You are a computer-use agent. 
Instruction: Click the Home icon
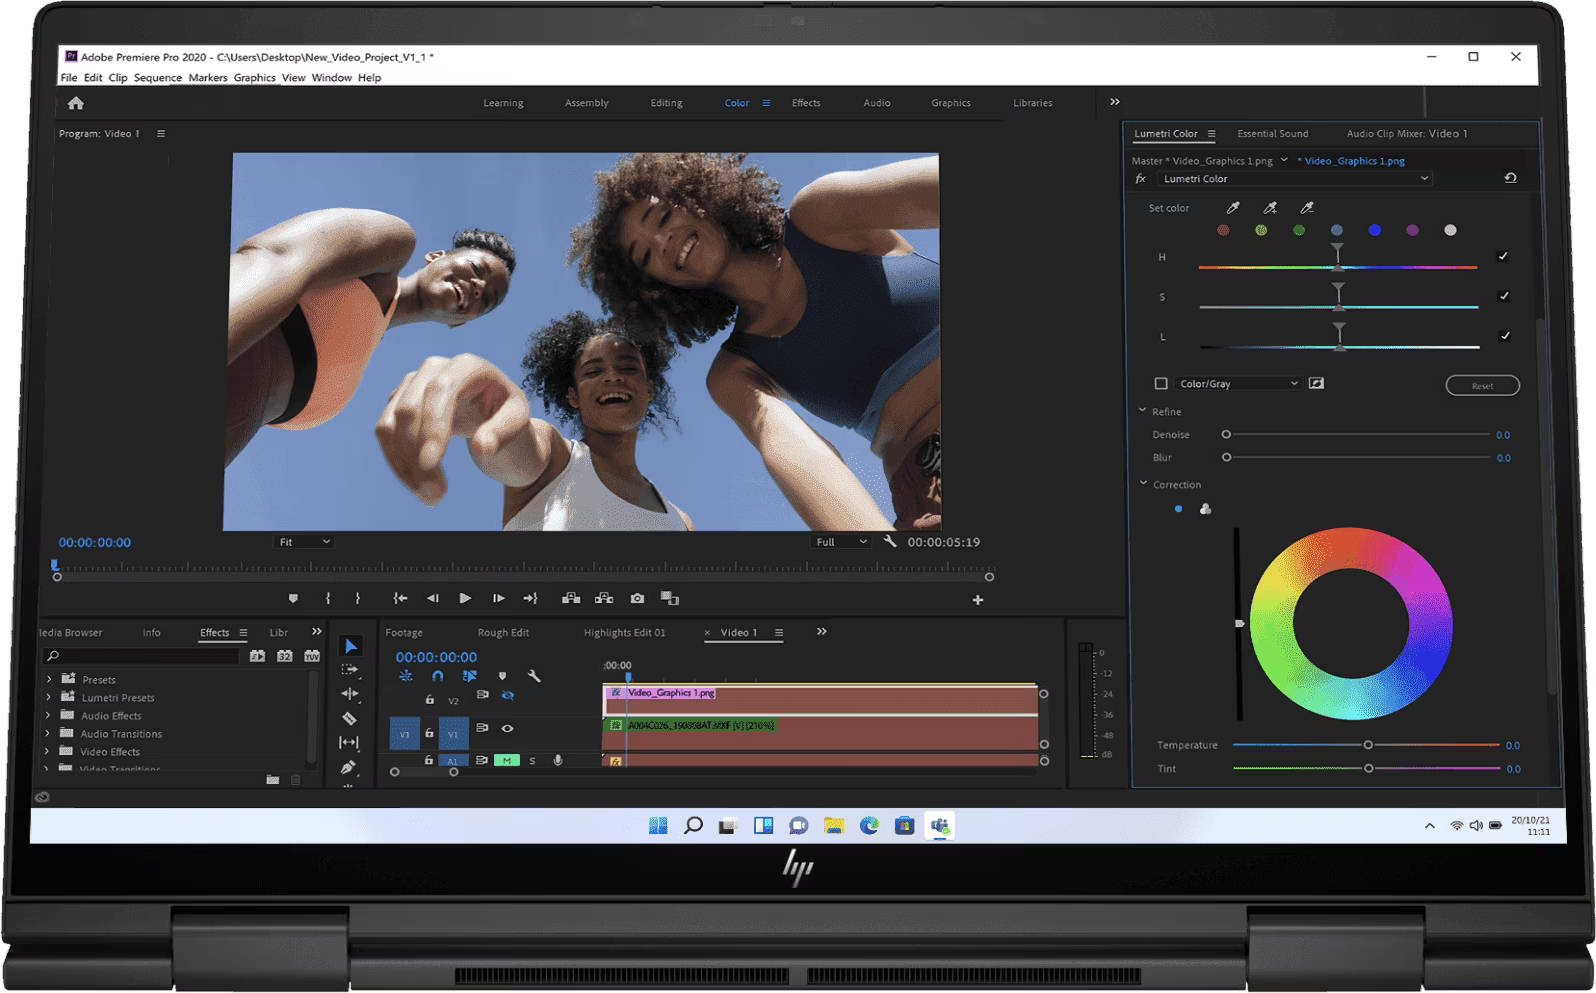[x=76, y=103]
